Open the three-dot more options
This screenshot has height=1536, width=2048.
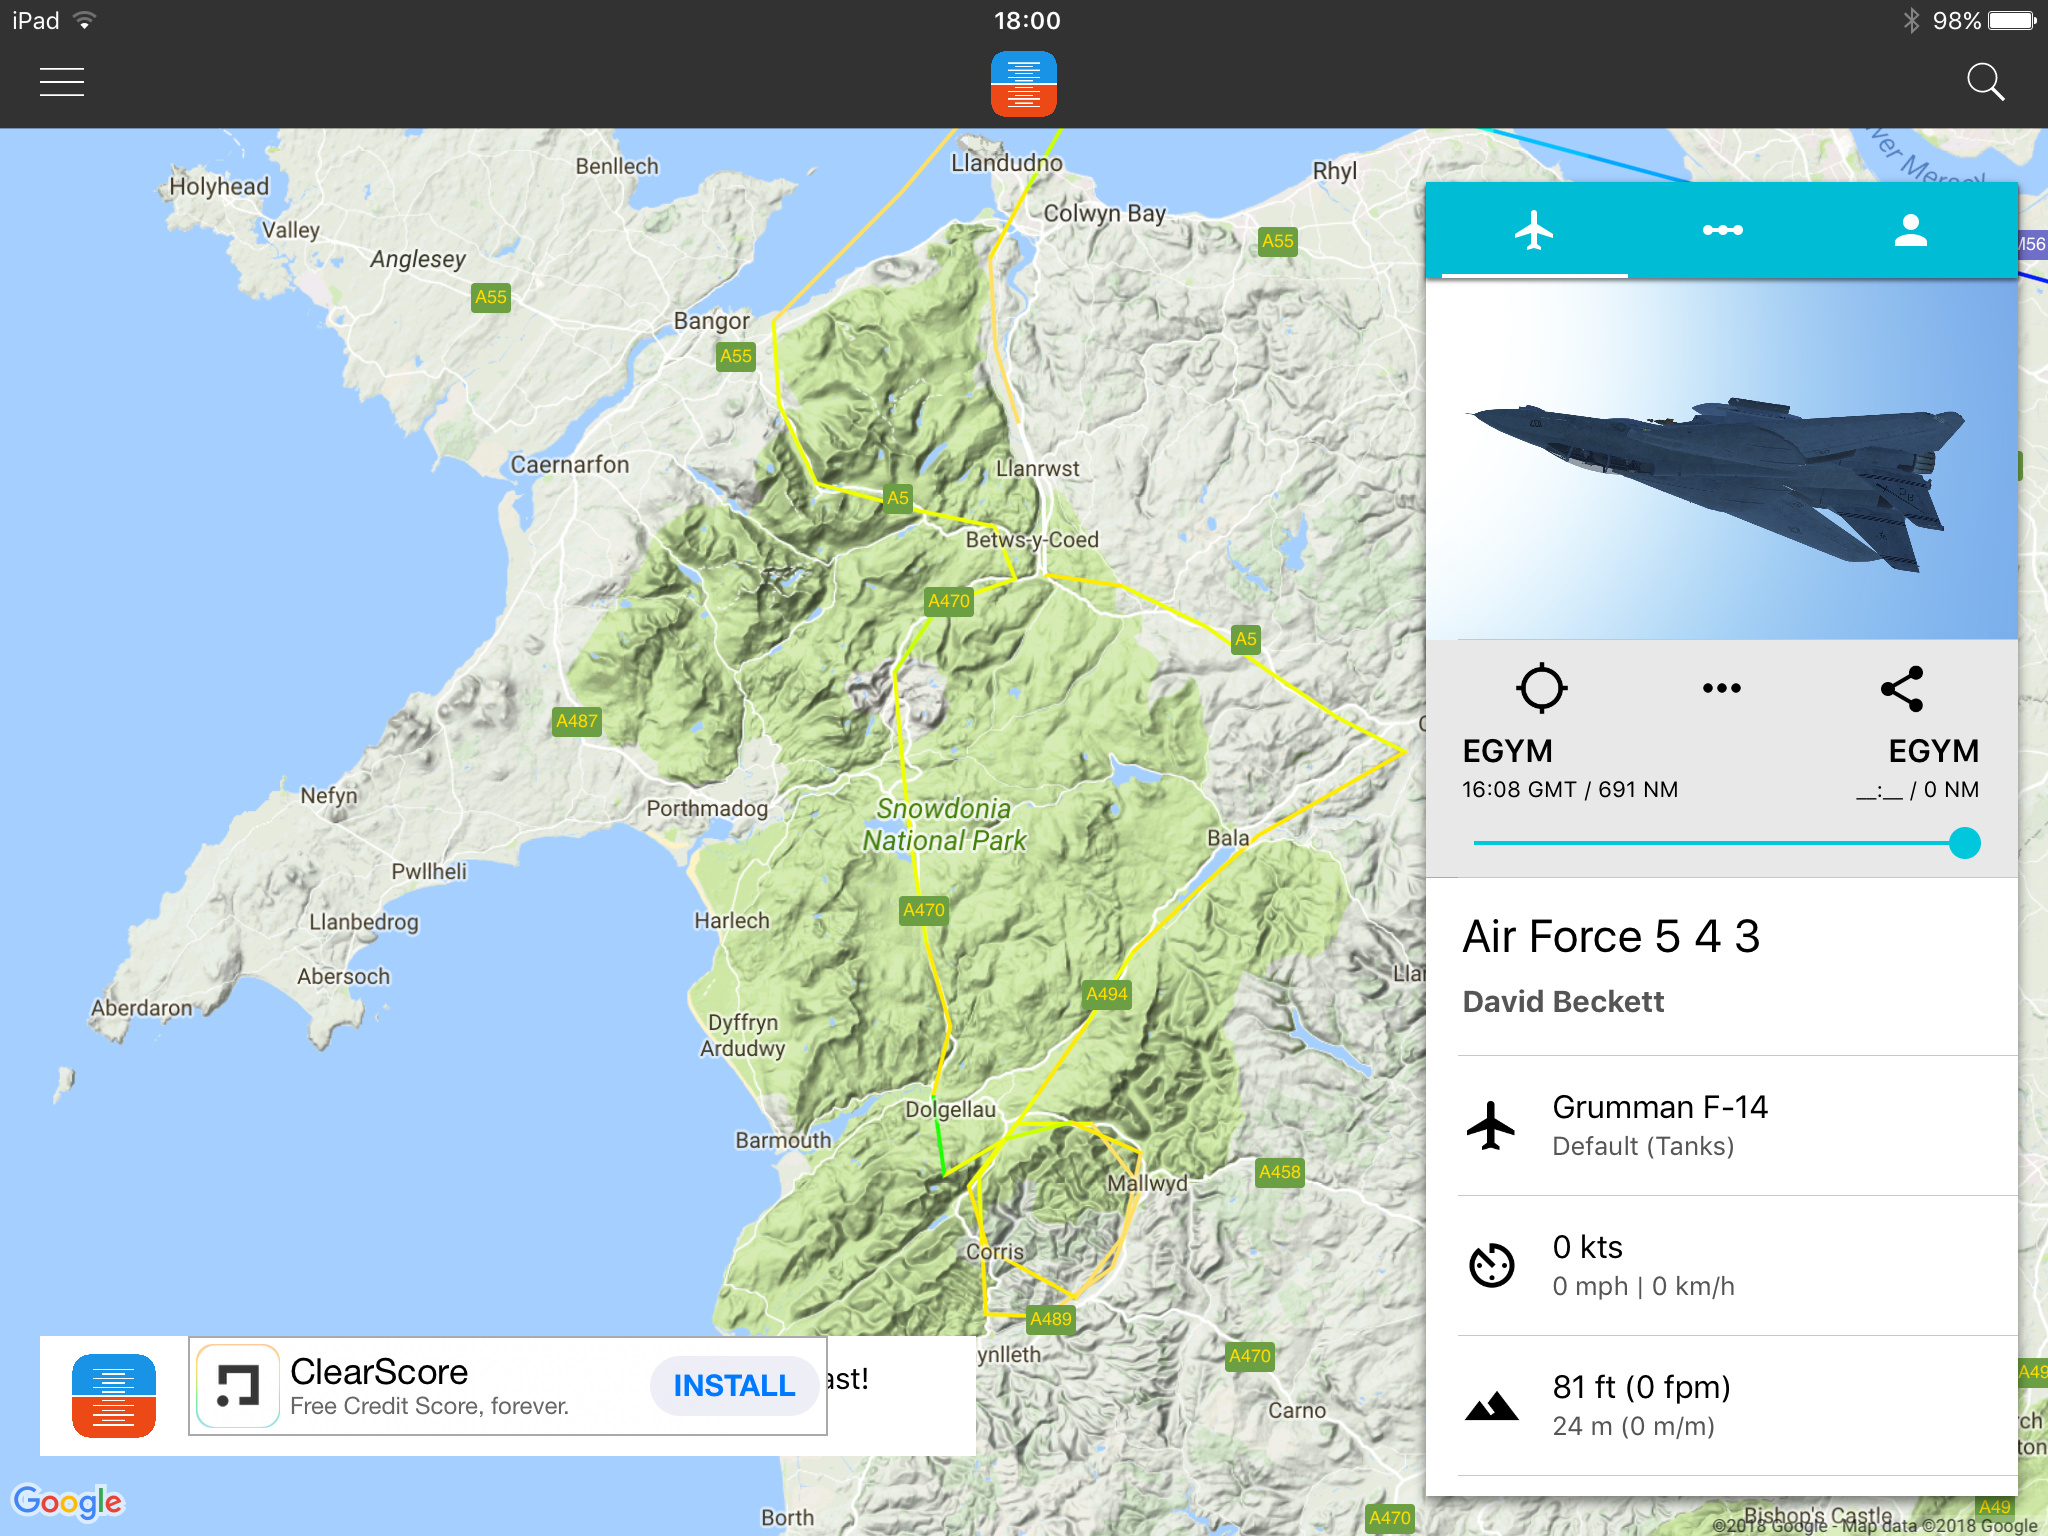(x=1721, y=688)
